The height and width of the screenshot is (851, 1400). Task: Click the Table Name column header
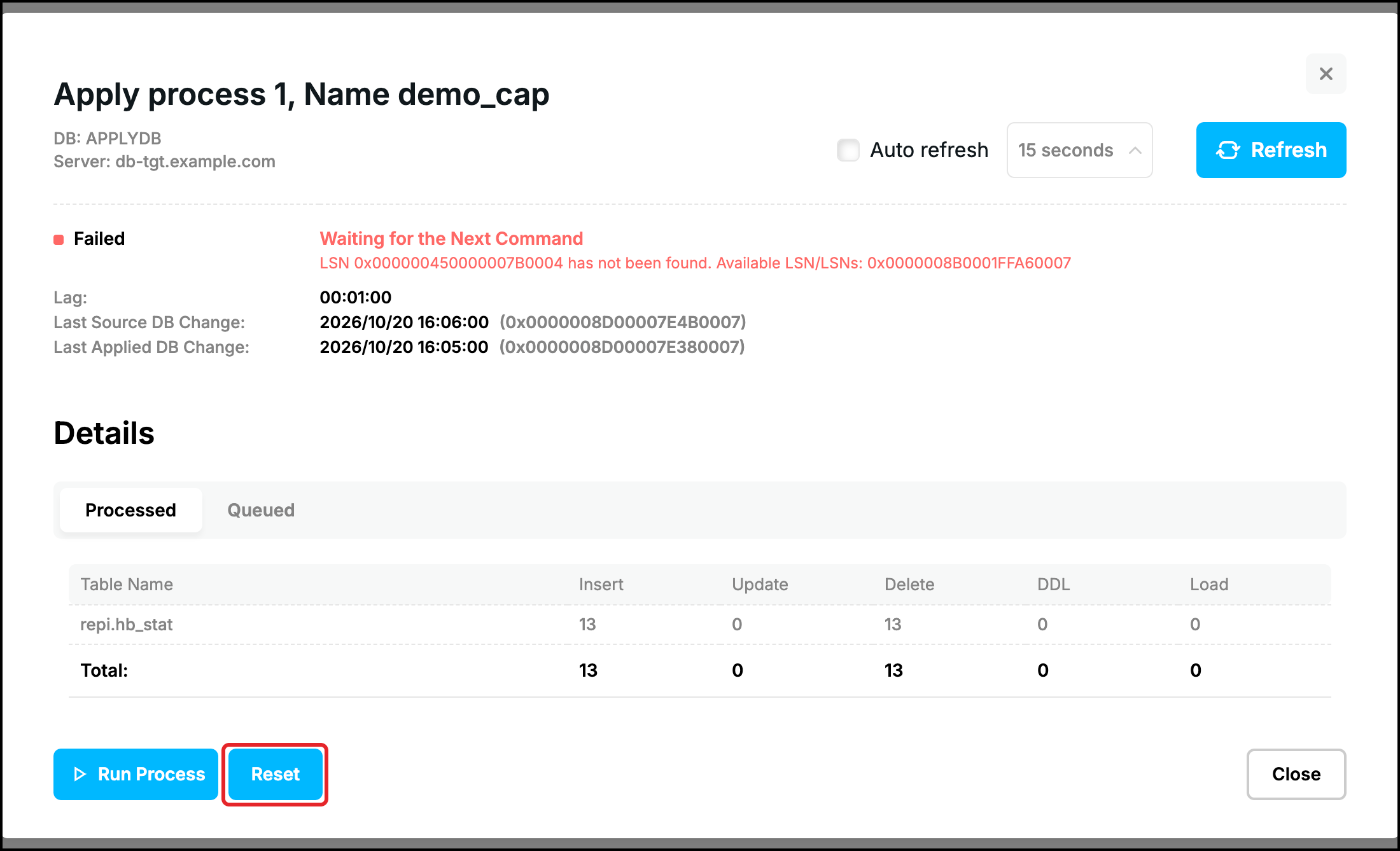127,584
